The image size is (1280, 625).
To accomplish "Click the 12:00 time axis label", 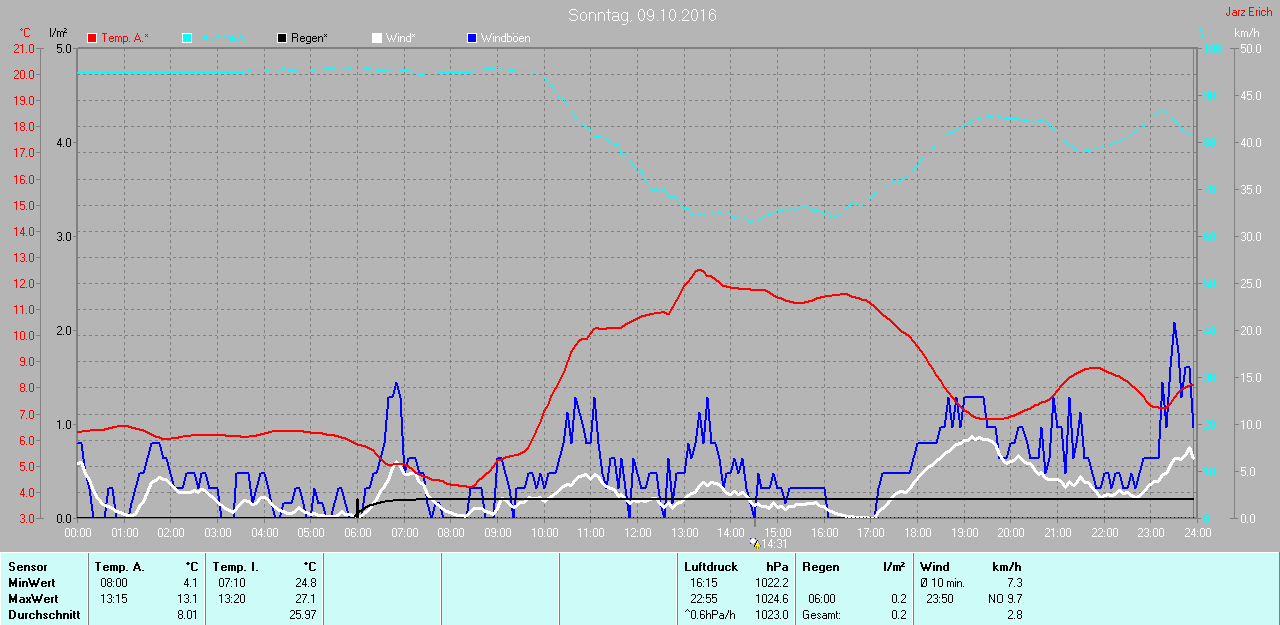I will click(637, 533).
